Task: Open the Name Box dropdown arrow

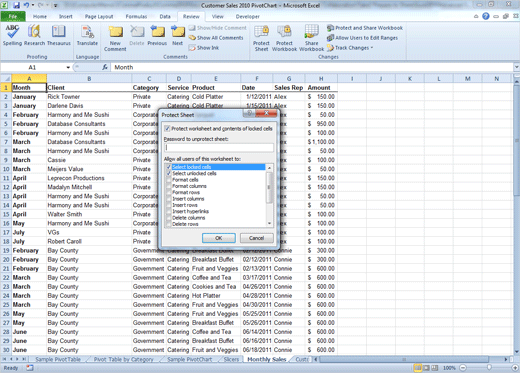Action: click(x=68, y=67)
